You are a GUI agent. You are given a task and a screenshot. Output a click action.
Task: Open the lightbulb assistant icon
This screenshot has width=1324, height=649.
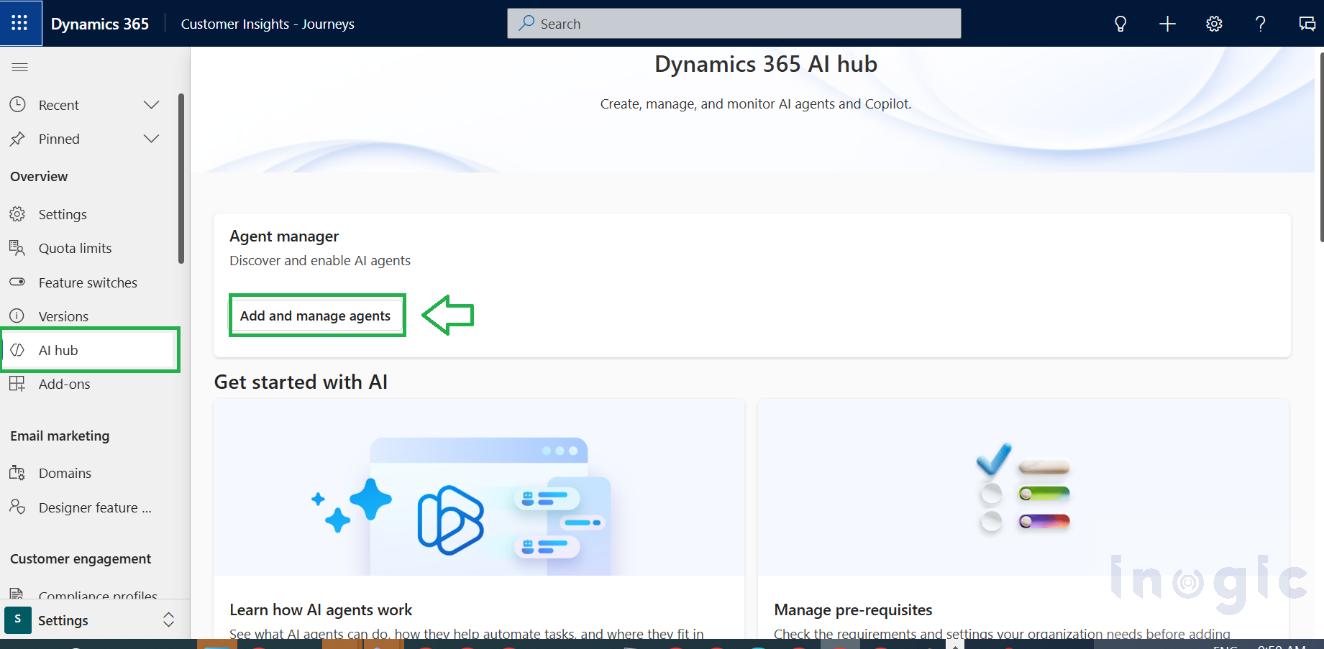click(1120, 24)
